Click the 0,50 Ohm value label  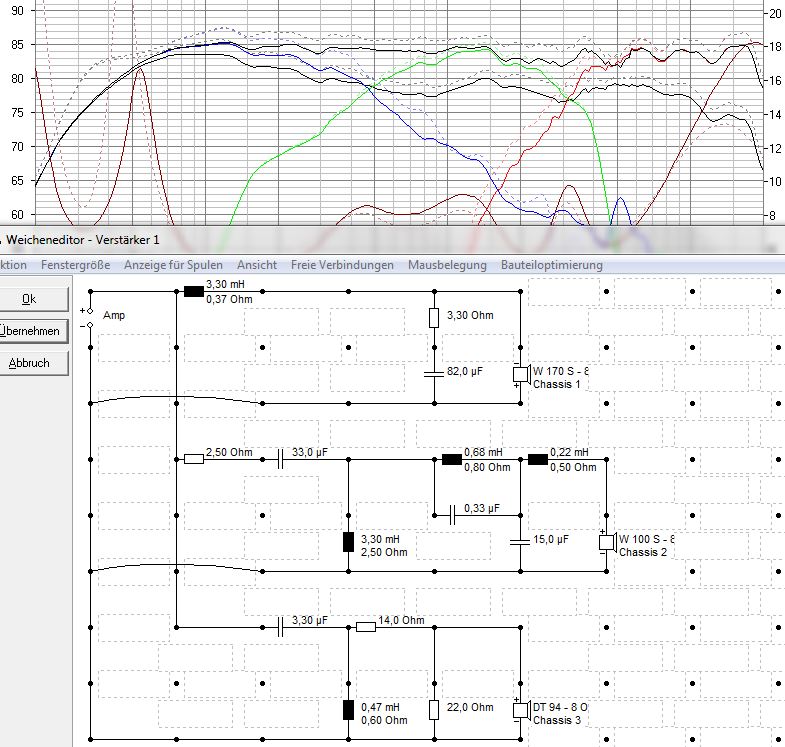(x=573, y=467)
